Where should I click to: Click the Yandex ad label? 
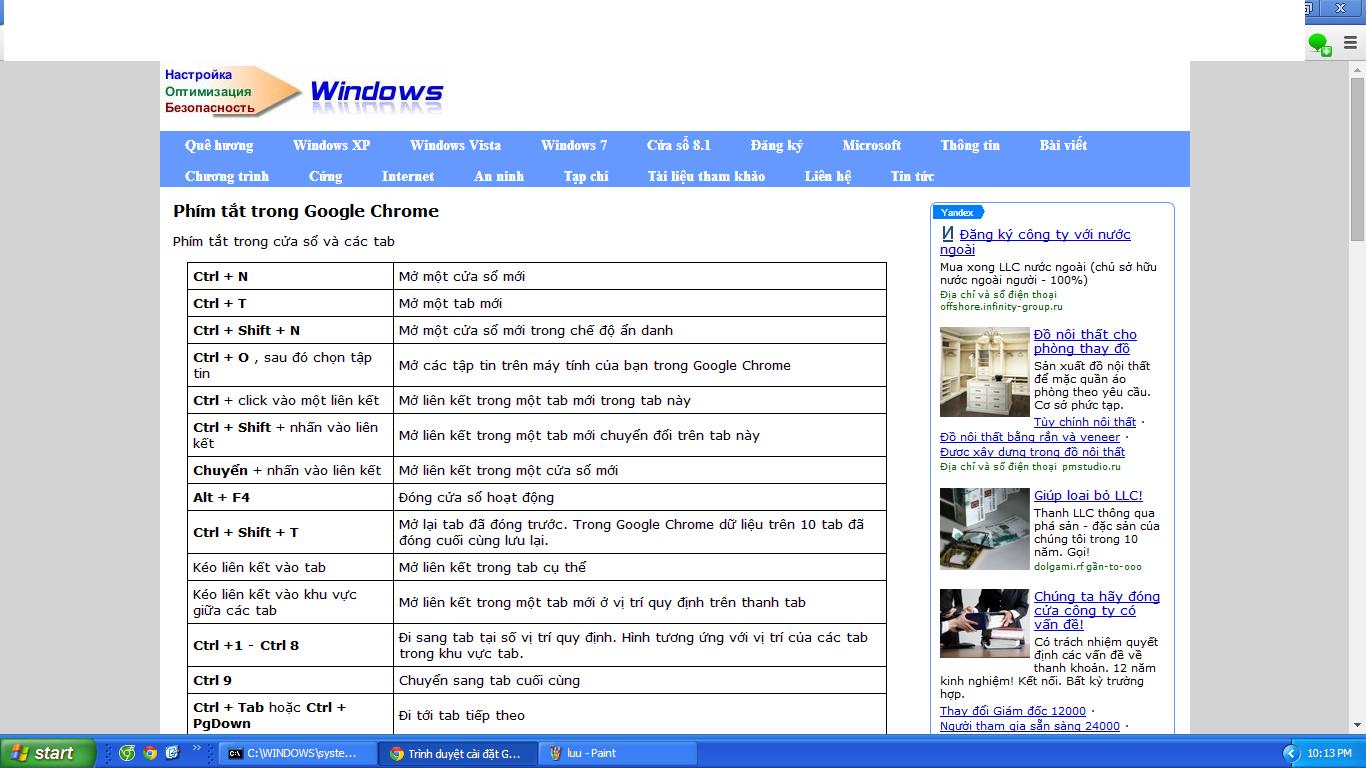click(x=958, y=212)
